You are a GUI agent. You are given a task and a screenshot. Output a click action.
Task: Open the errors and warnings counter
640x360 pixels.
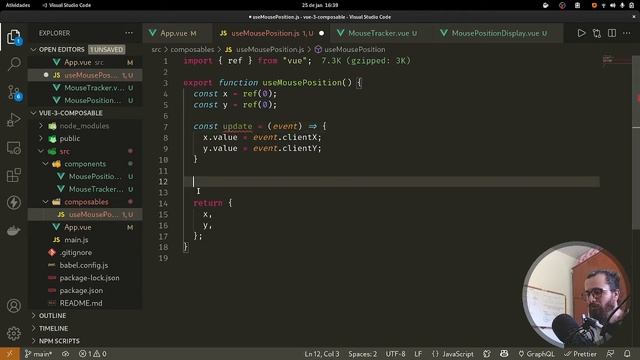click(93, 354)
